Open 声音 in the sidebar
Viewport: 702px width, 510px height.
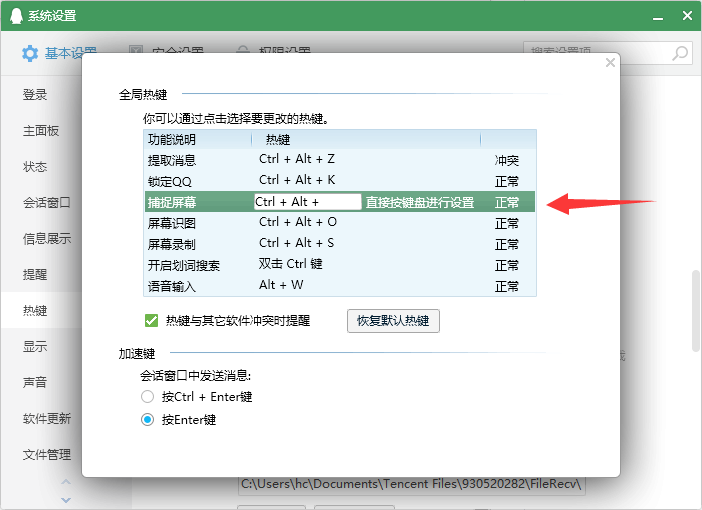(35, 382)
